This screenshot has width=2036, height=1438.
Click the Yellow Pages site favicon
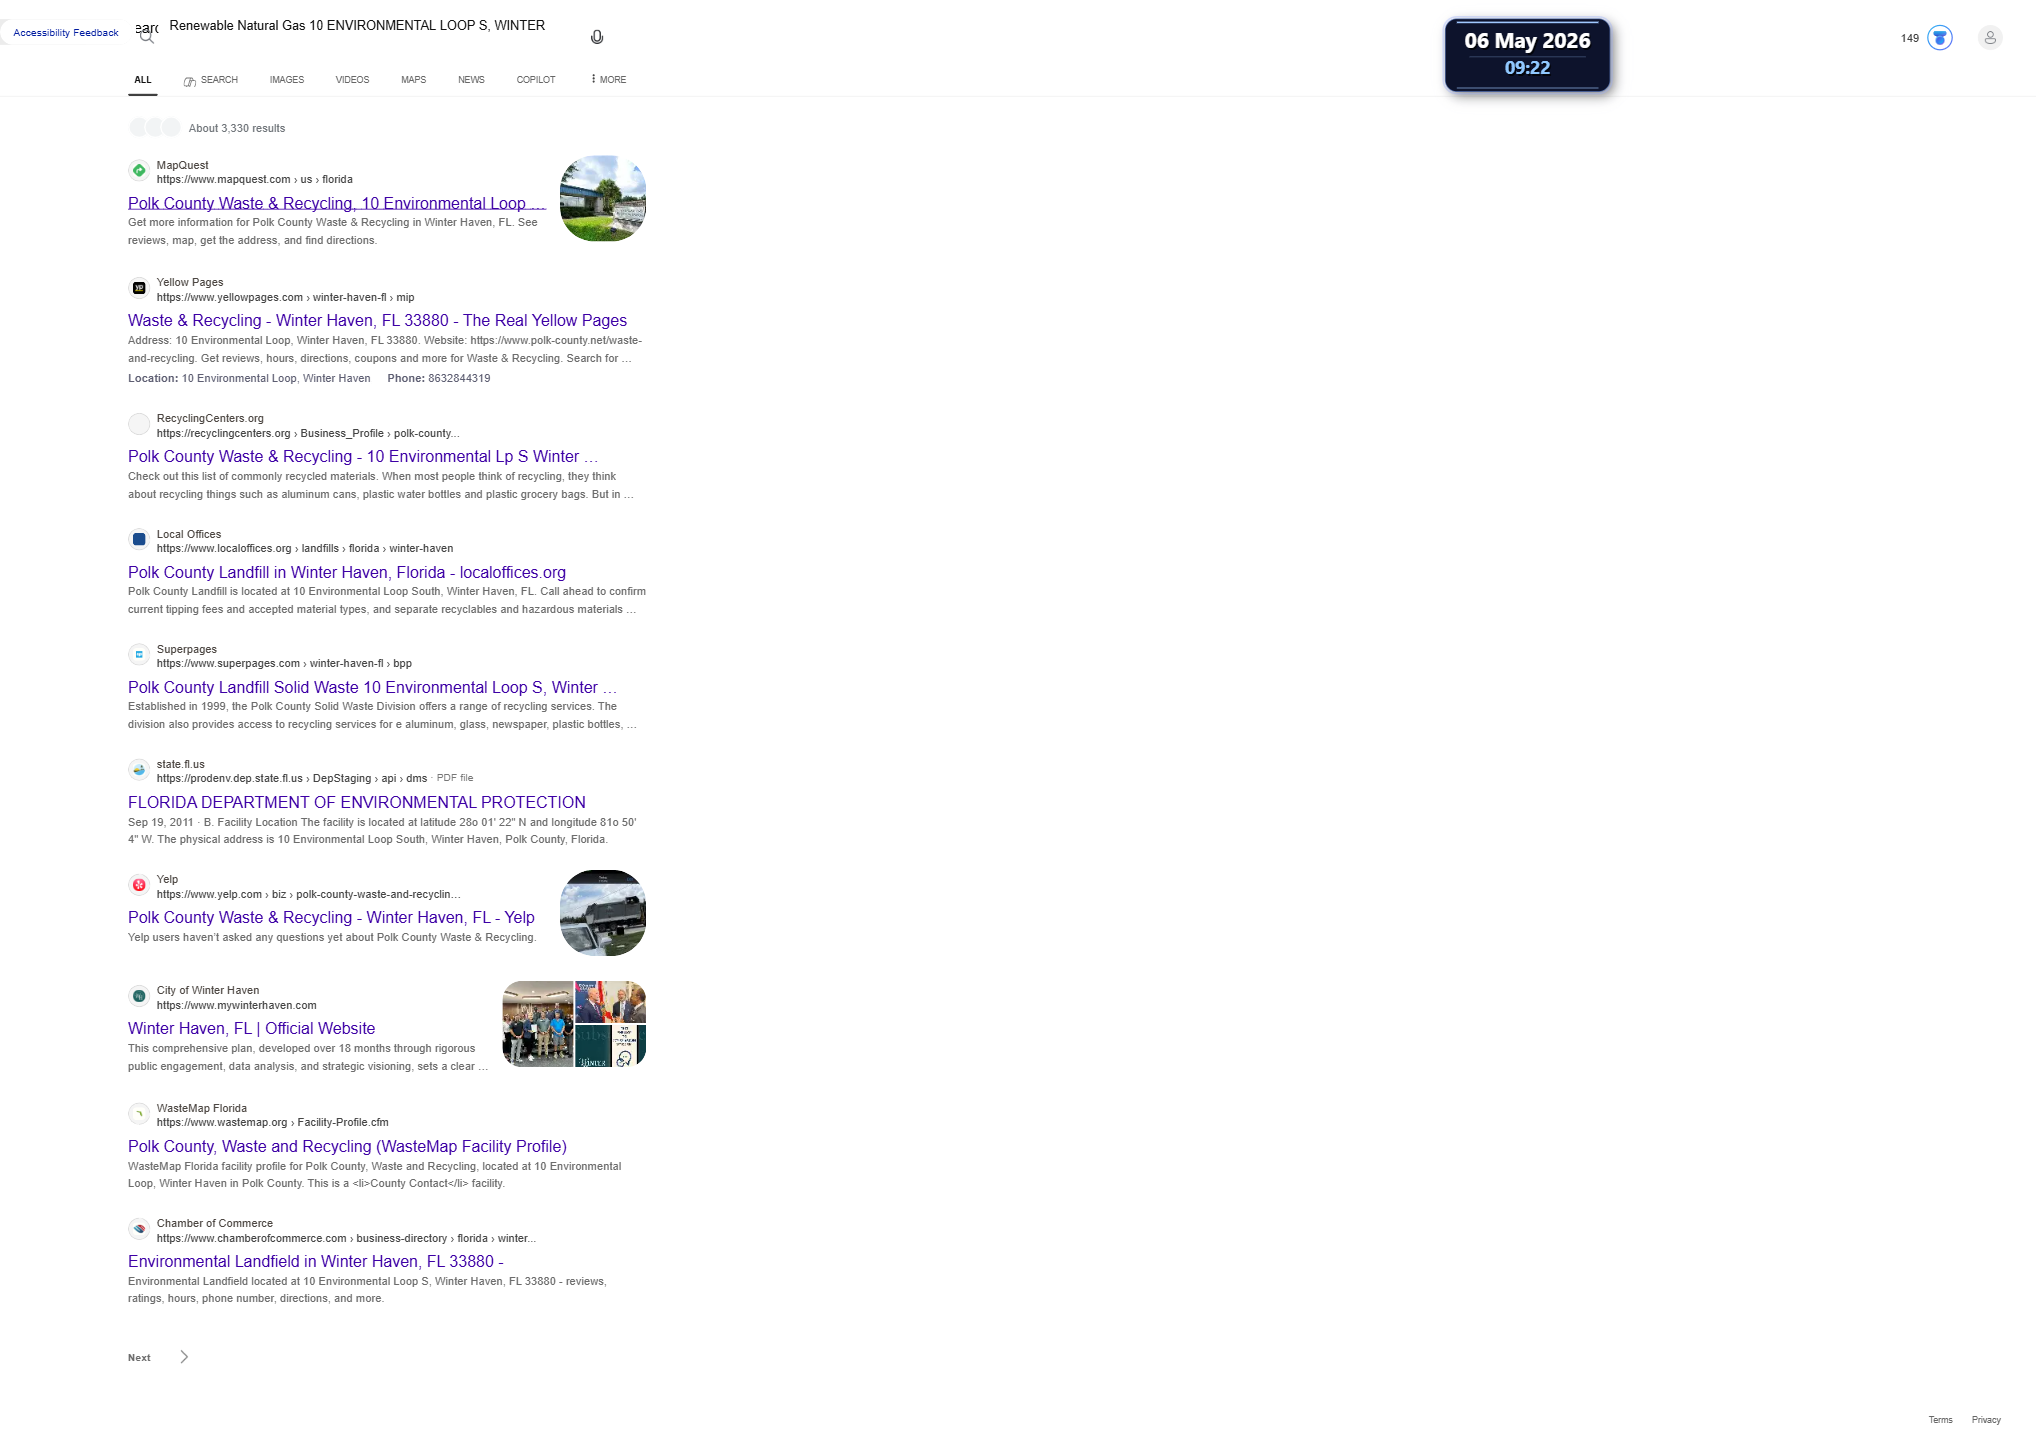point(139,288)
